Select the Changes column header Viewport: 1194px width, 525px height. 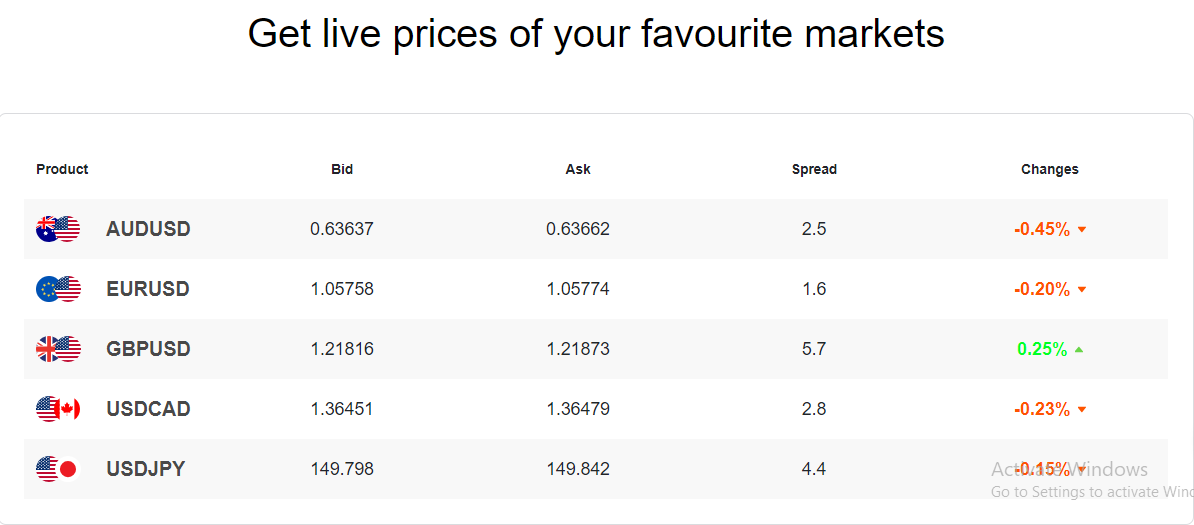pos(1050,169)
